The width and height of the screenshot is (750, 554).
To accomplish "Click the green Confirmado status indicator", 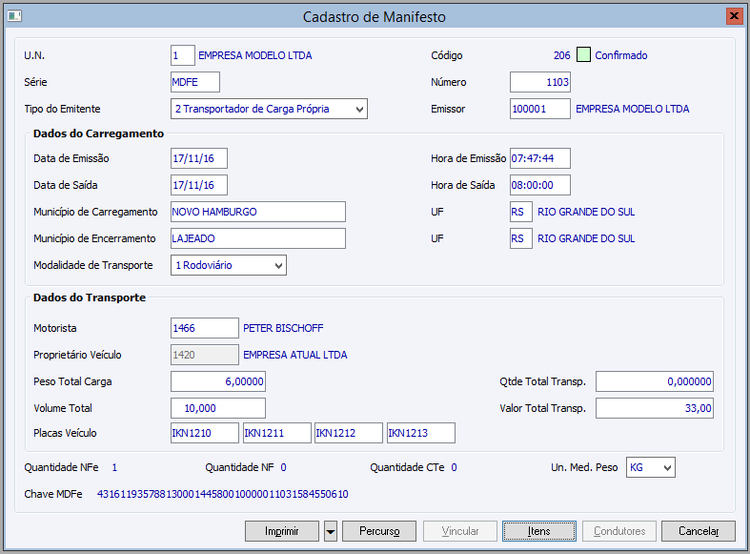I will [584, 55].
